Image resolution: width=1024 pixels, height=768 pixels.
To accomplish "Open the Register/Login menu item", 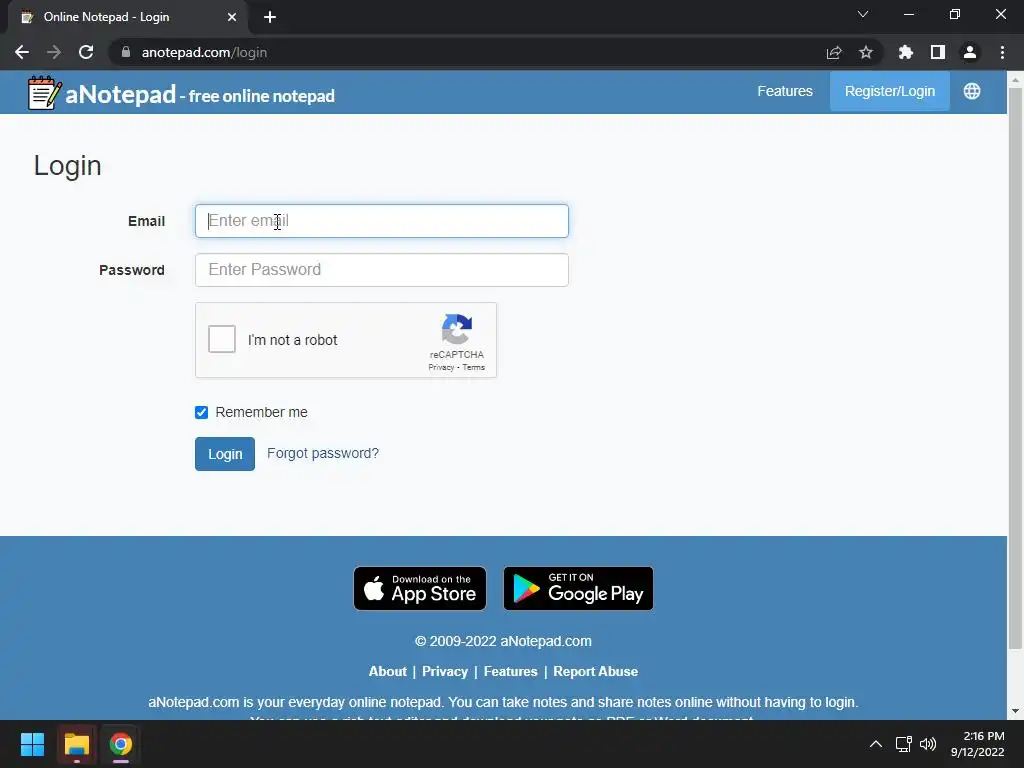I will [889, 91].
